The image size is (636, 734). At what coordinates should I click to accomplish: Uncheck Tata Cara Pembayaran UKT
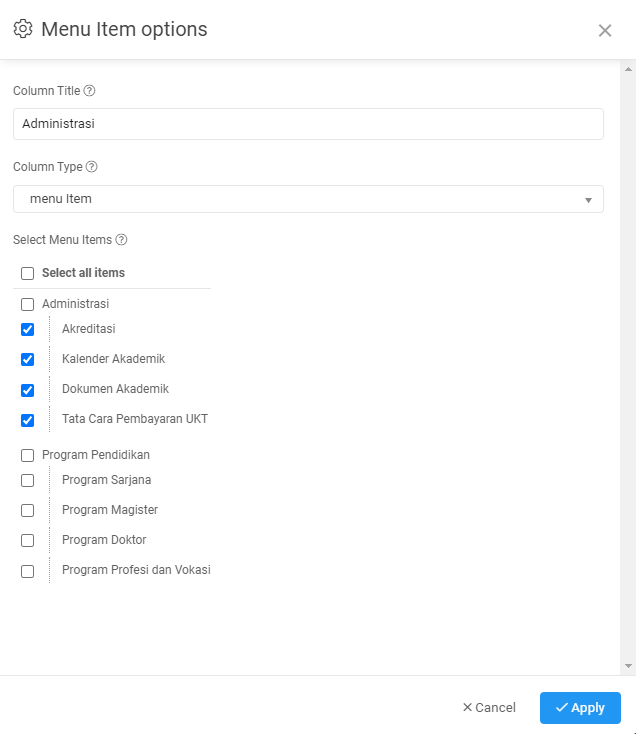[x=28, y=420]
